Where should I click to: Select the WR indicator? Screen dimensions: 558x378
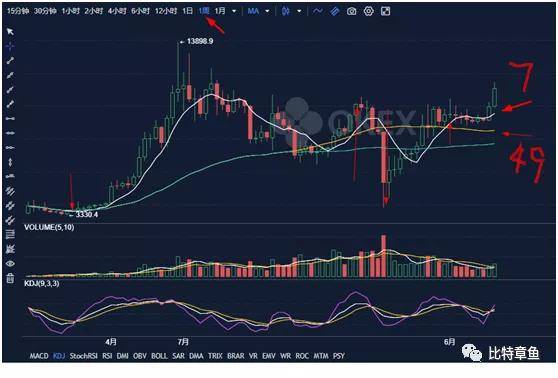tap(285, 356)
